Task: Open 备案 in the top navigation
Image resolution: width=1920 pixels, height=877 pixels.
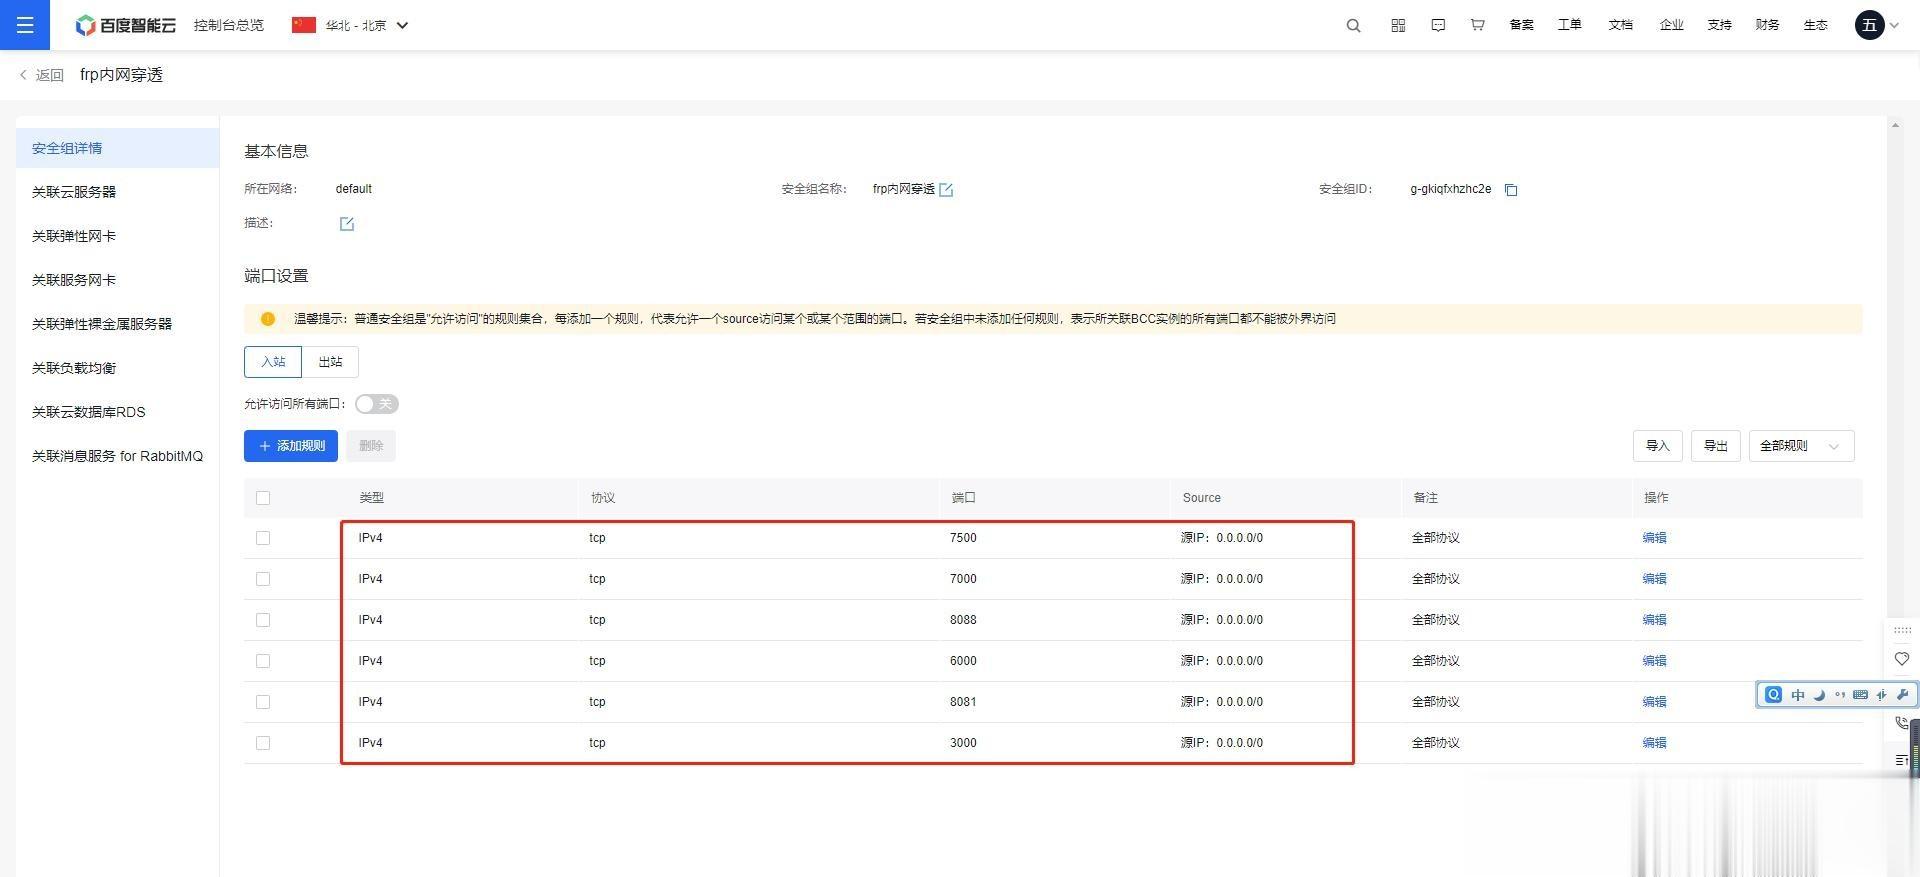Action: click(1521, 25)
